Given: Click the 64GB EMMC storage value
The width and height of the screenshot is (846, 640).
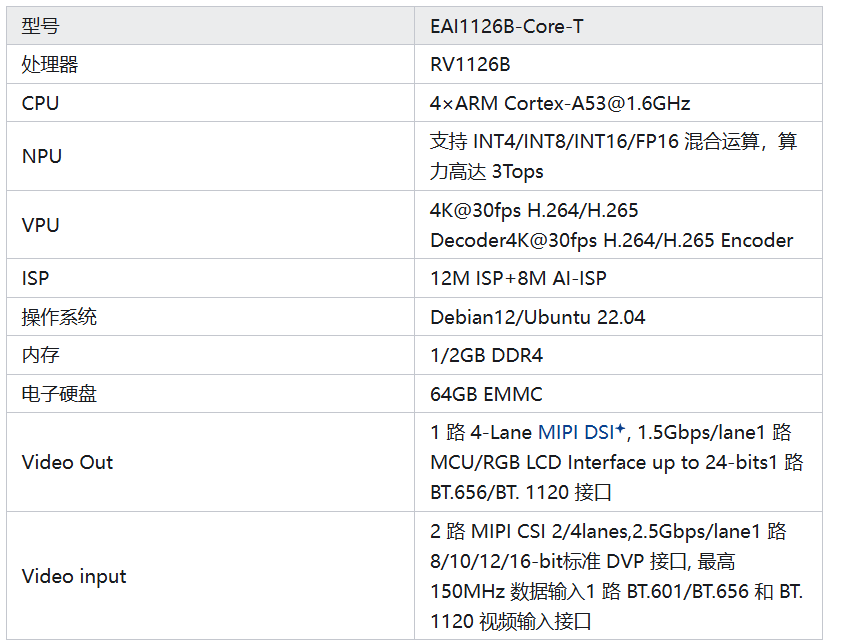Looking at the screenshot, I should [x=486, y=394].
